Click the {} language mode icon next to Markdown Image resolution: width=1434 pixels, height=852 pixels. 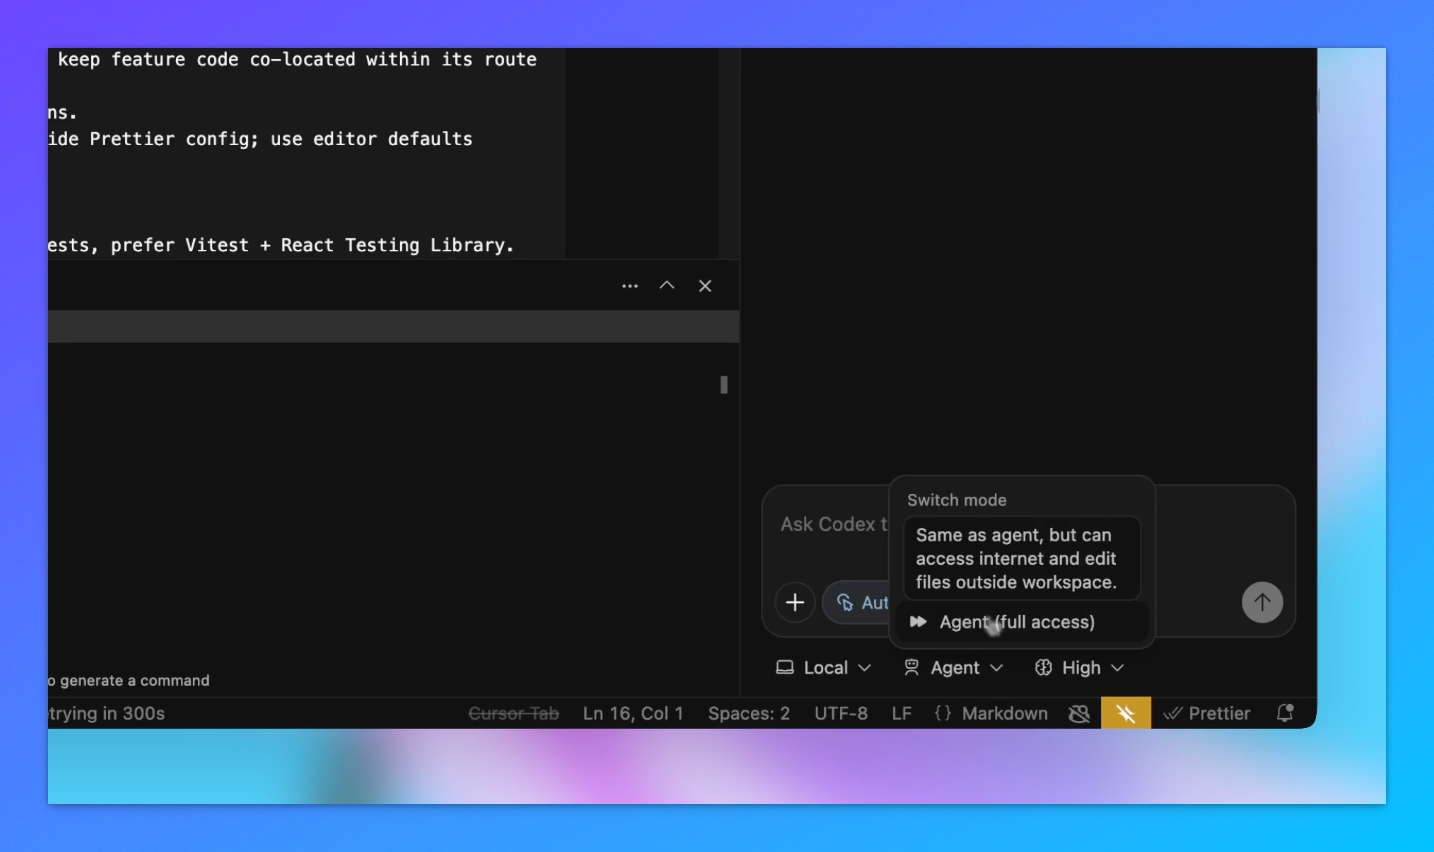[x=941, y=713]
